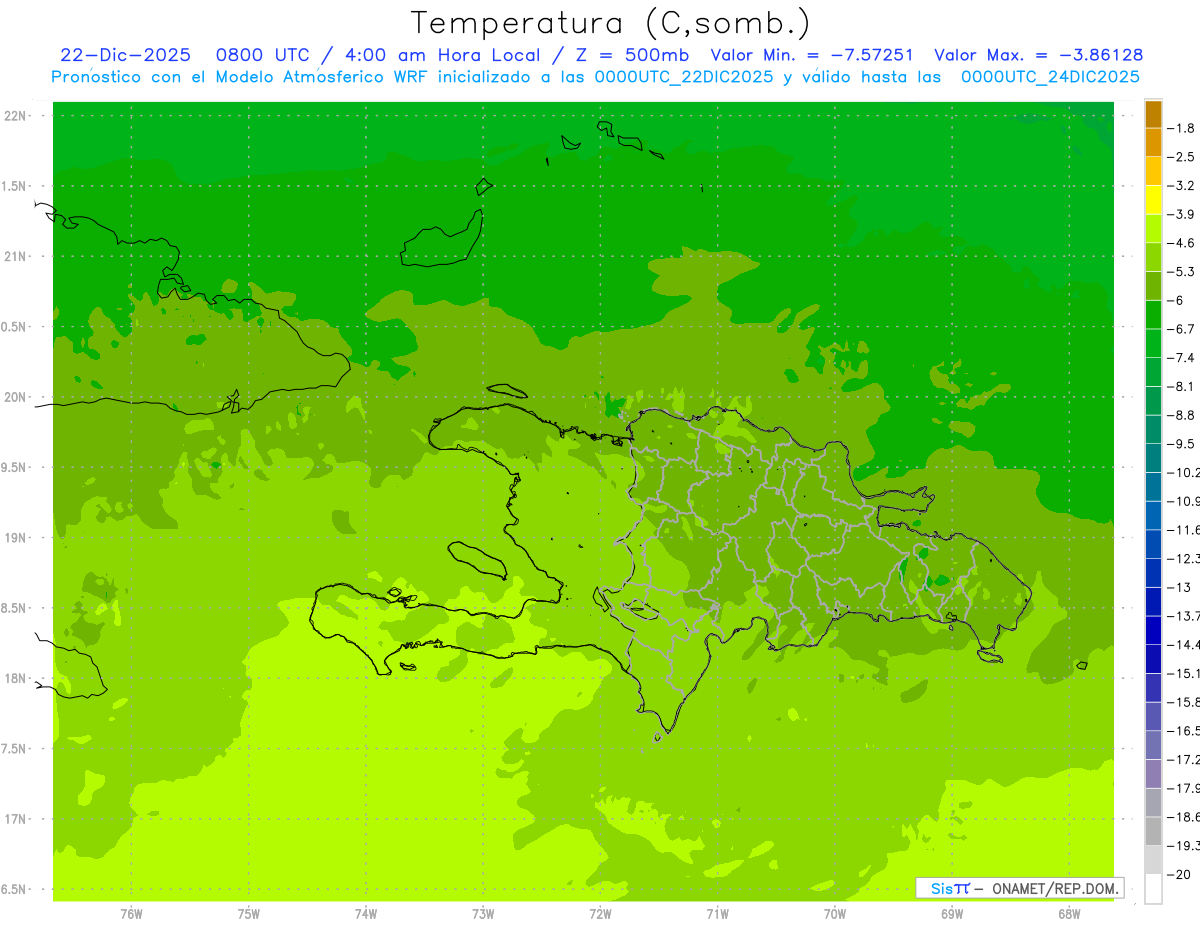Click the legend value "-8.8"
The height and width of the screenshot is (927, 1200).
(1183, 415)
